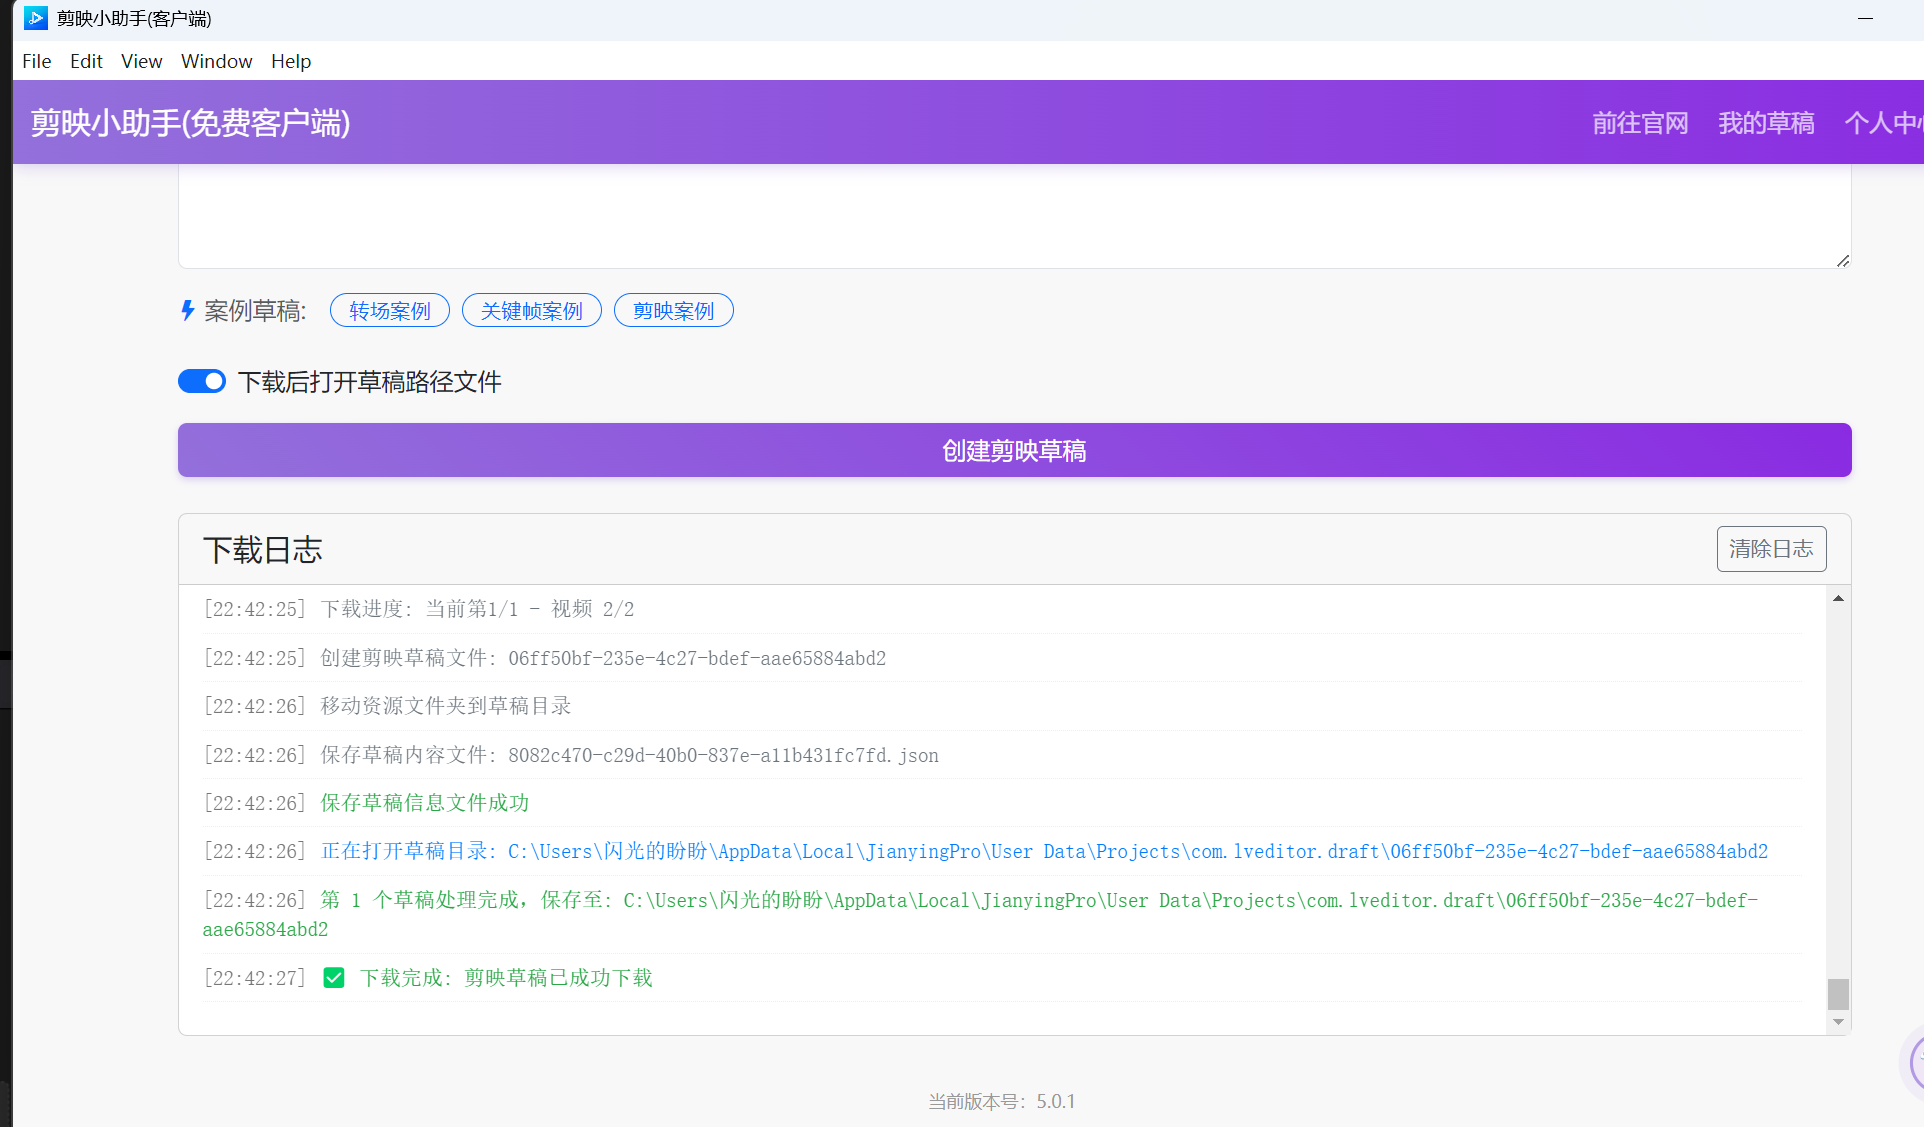
Task: Open the Window menu
Action: 216,61
